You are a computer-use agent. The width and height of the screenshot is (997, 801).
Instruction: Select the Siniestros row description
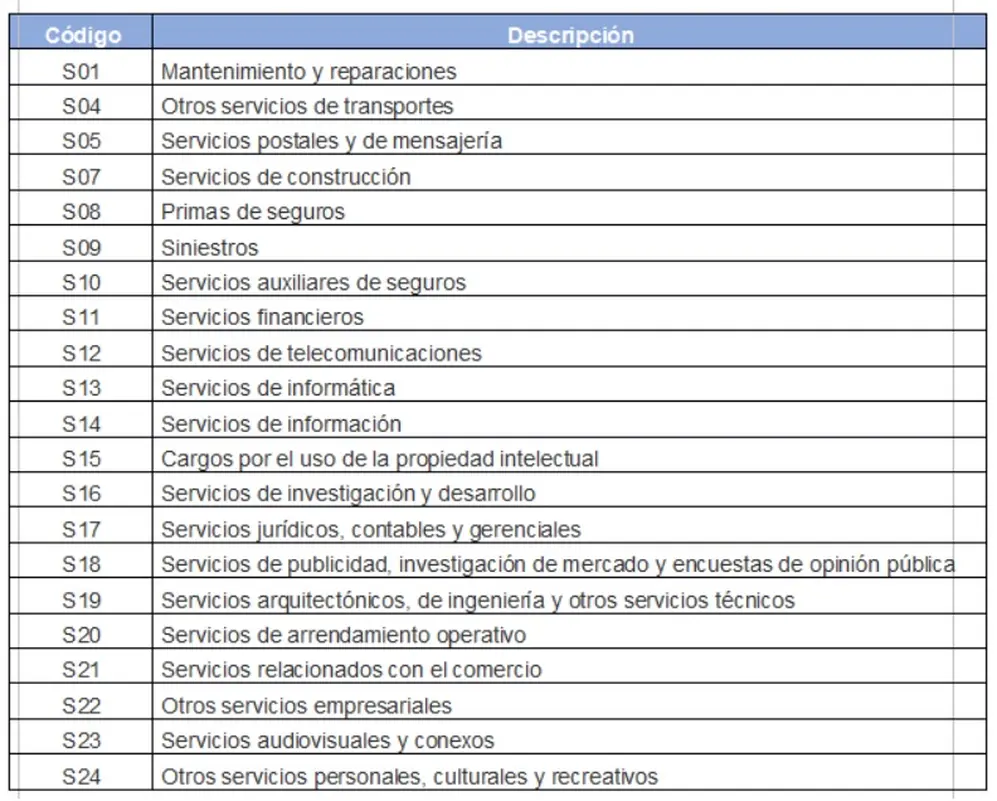570,243
